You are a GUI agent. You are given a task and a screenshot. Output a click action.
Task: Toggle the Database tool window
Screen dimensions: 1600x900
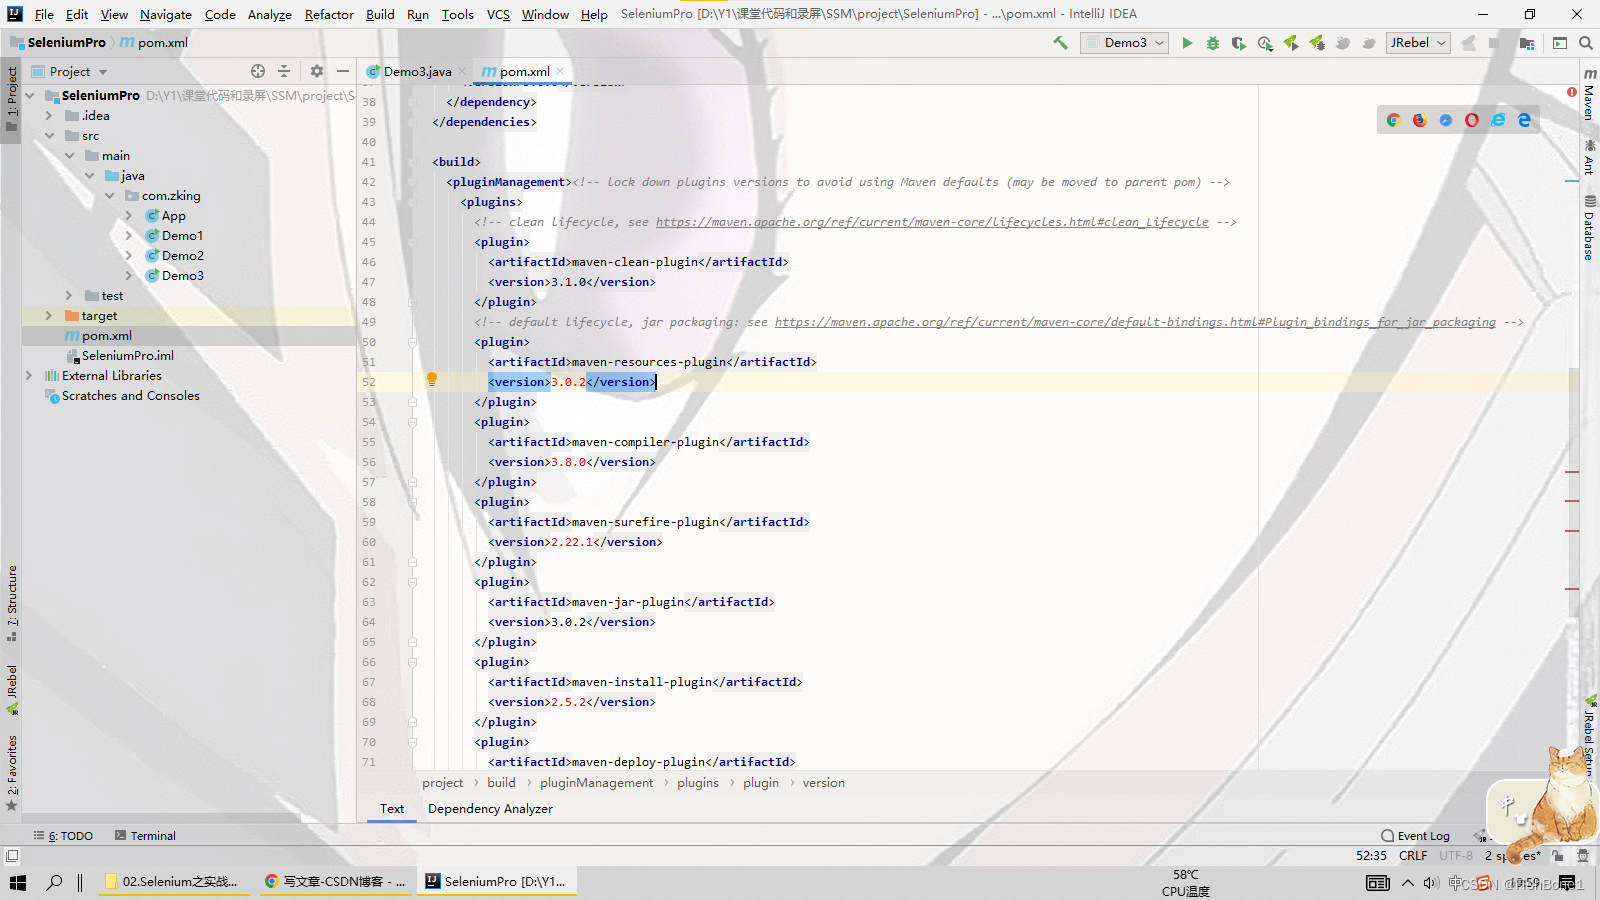click(1589, 229)
